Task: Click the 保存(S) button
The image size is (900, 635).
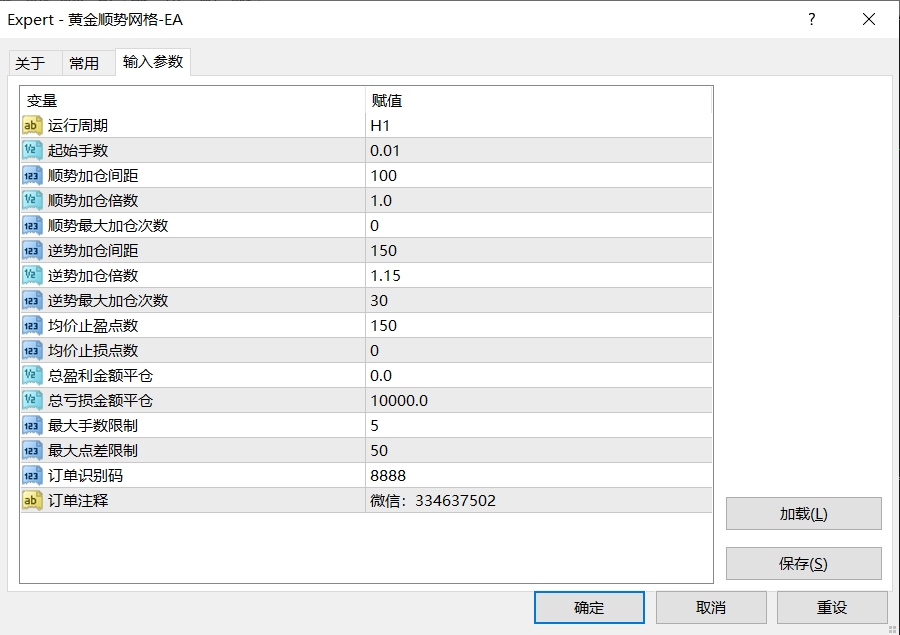Action: 803,563
